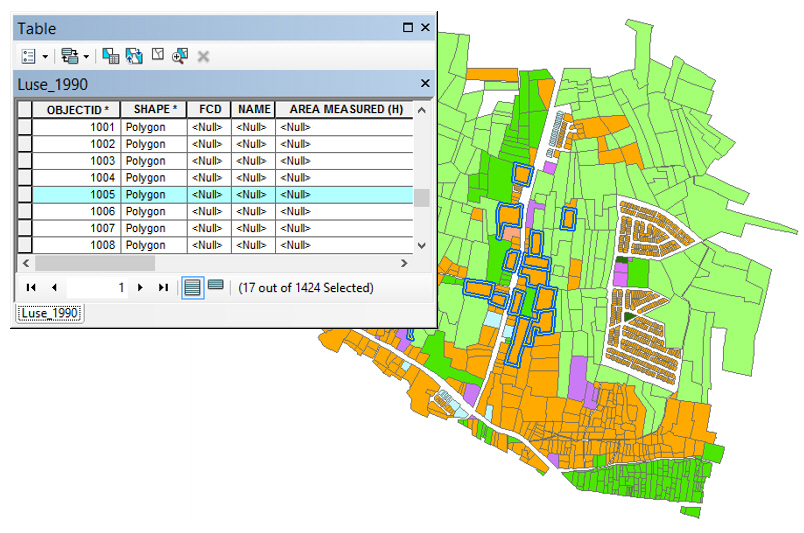
Task: Click the Select By Attributes icon
Action: pos(110,56)
